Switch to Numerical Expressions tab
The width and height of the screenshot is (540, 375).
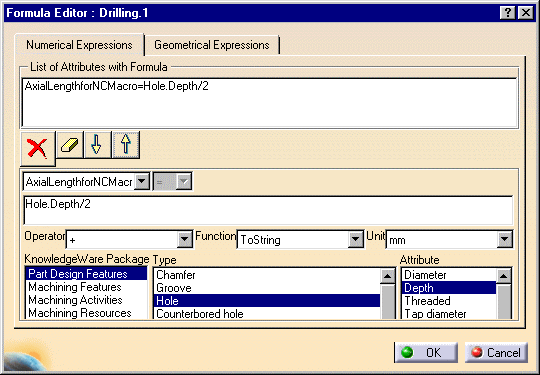pos(79,45)
